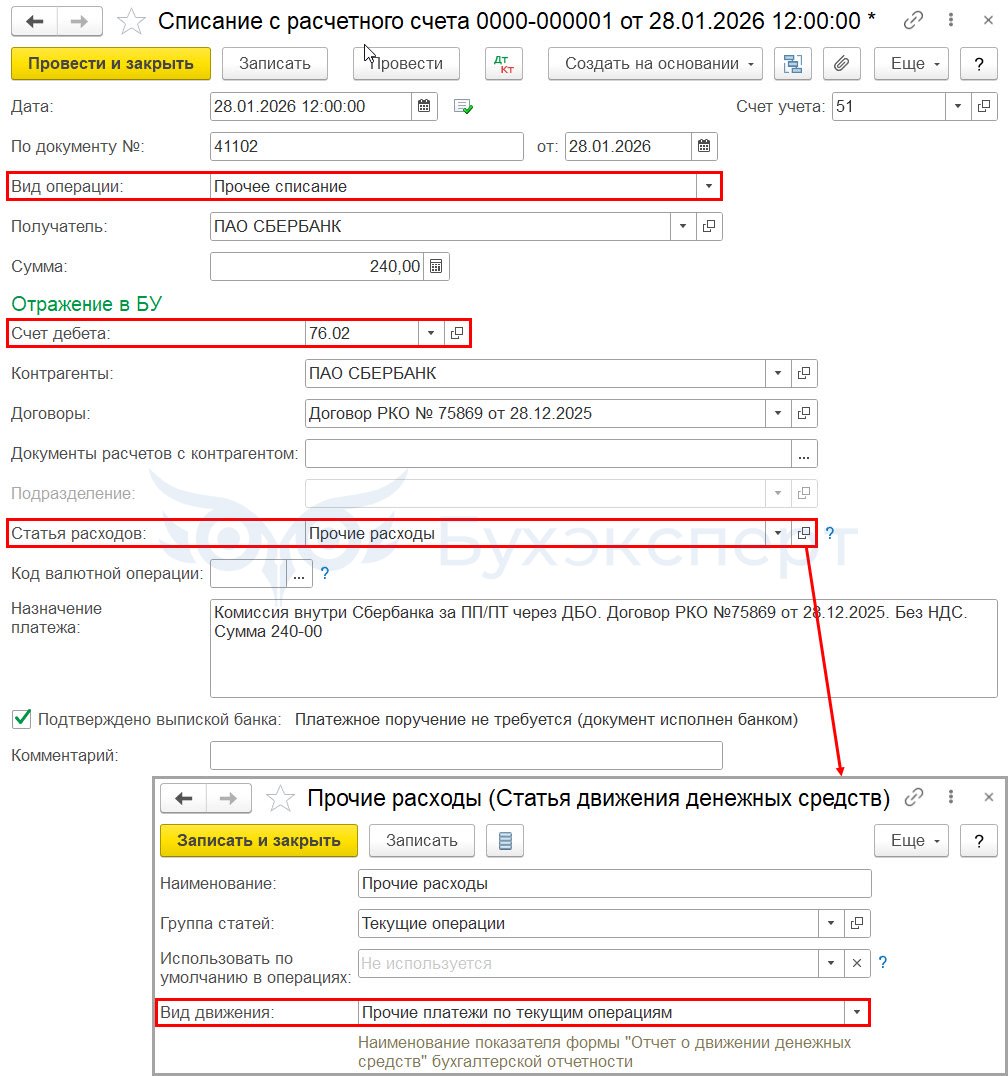Open the main window's Еще menu

pos(911,64)
